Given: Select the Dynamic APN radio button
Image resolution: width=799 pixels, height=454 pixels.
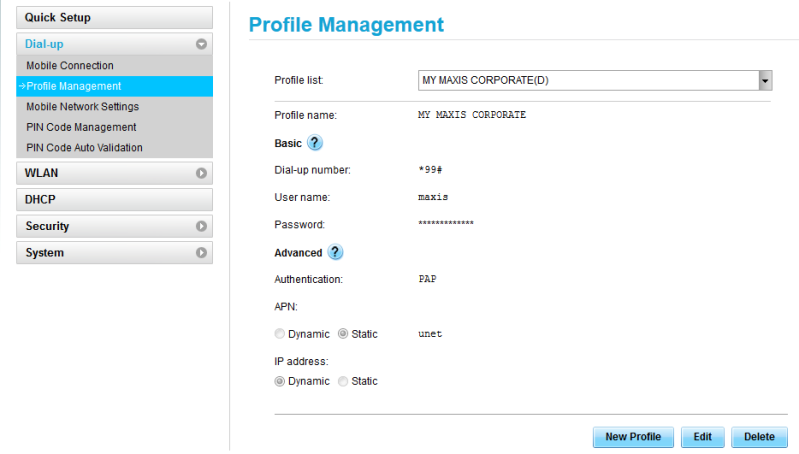Looking at the screenshot, I should pos(279,334).
